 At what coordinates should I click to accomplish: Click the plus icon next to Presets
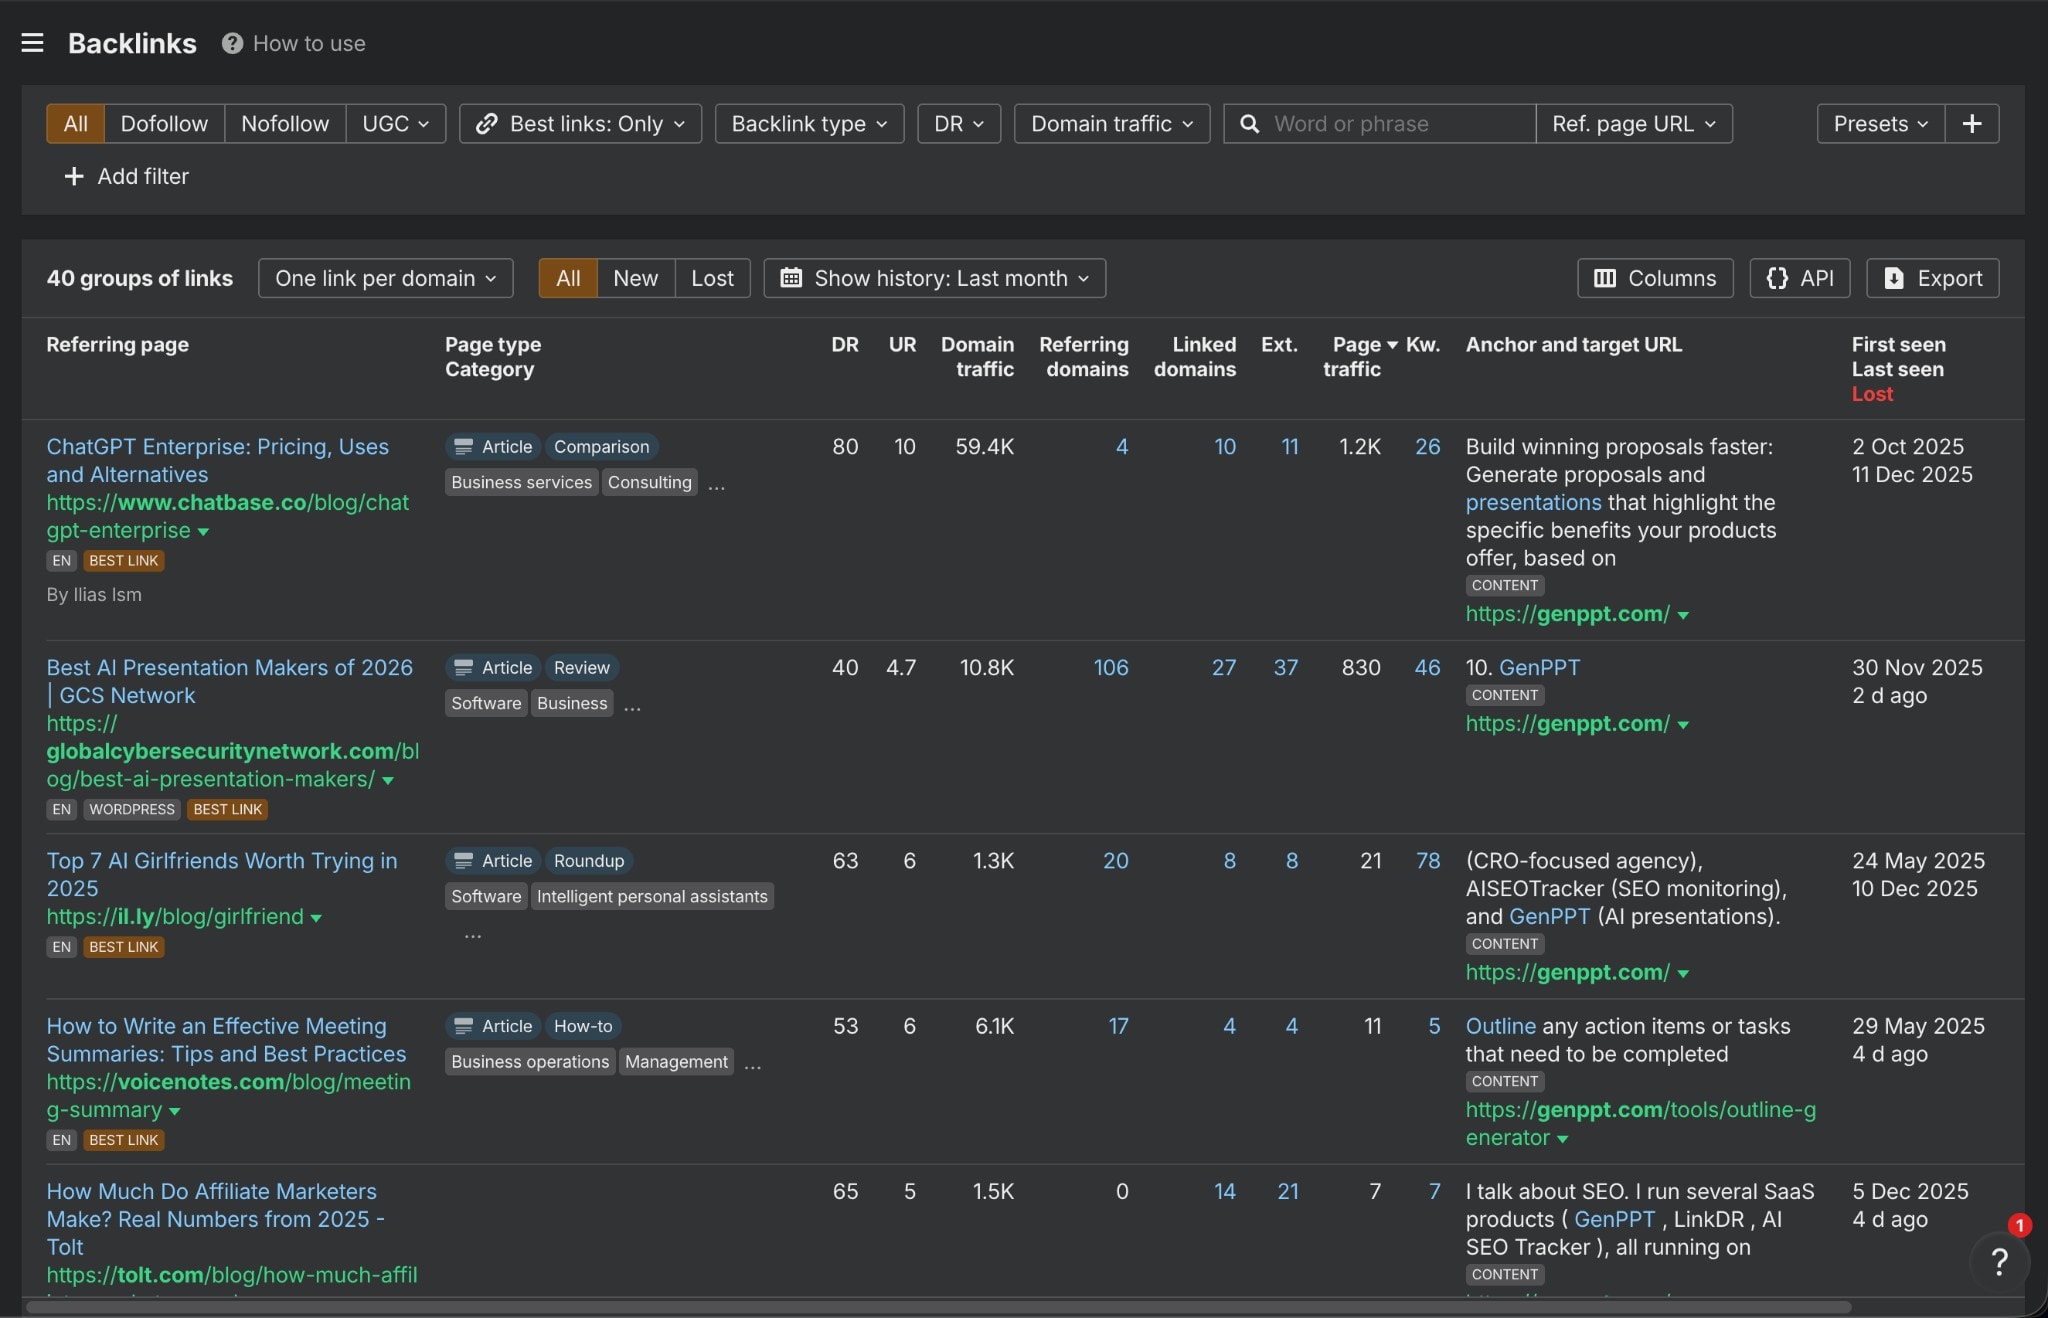point(1972,123)
